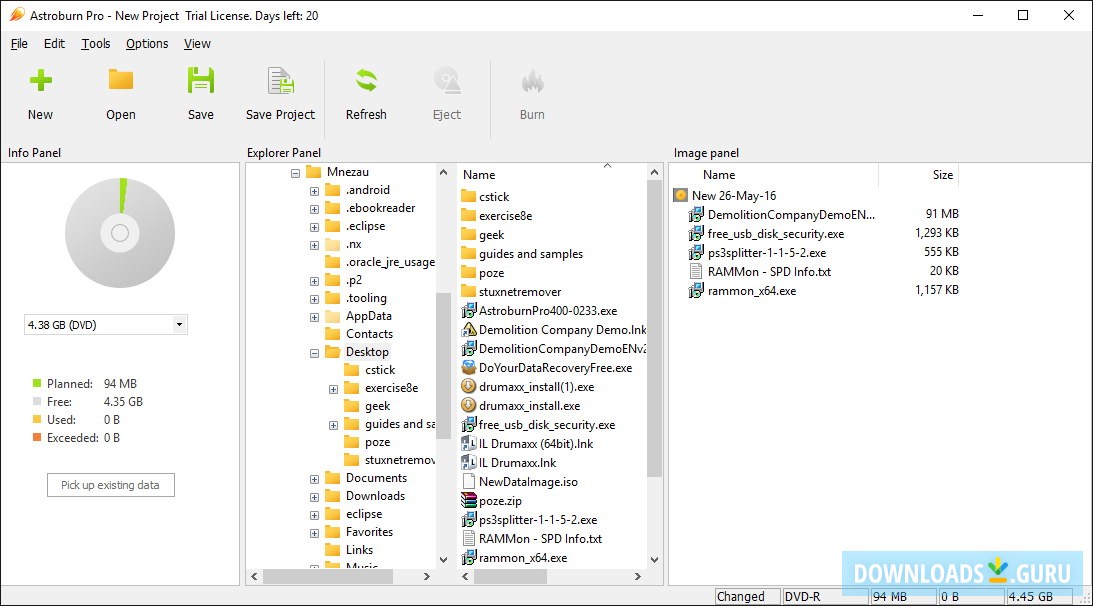Collapse the Desktop folder in Explorer Panel
The width and height of the screenshot is (1093, 606).
coord(312,351)
